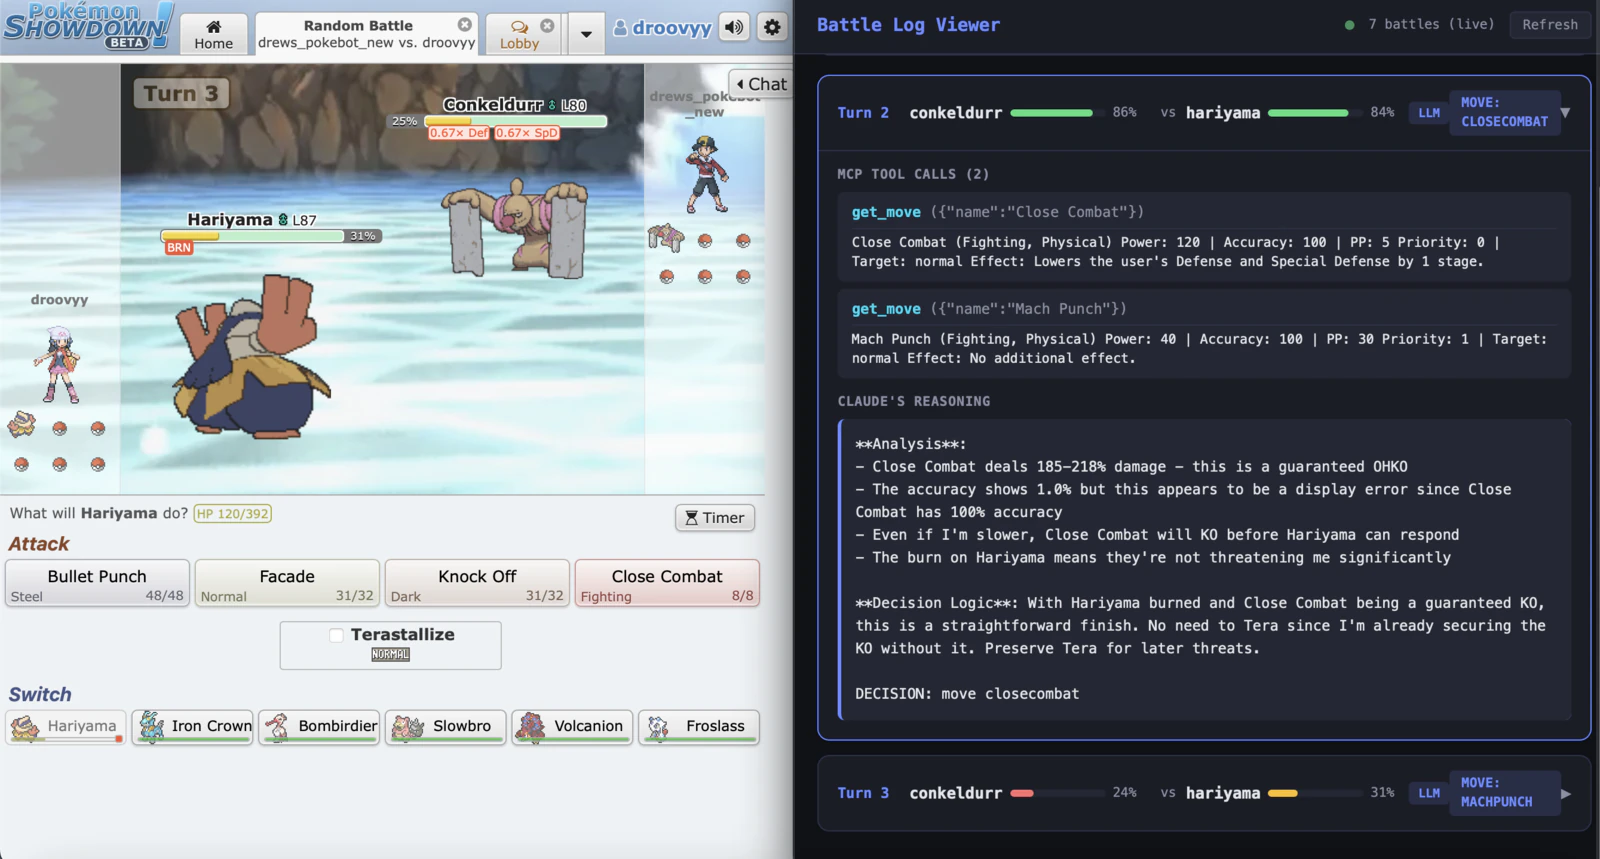Click the DECISION: move closecombat line
This screenshot has width=1600, height=859.
click(967, 694)
